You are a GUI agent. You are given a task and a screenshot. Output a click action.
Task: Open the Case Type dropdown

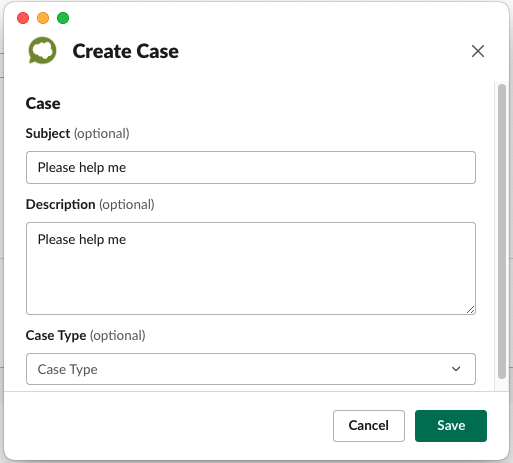coord(251,369)
